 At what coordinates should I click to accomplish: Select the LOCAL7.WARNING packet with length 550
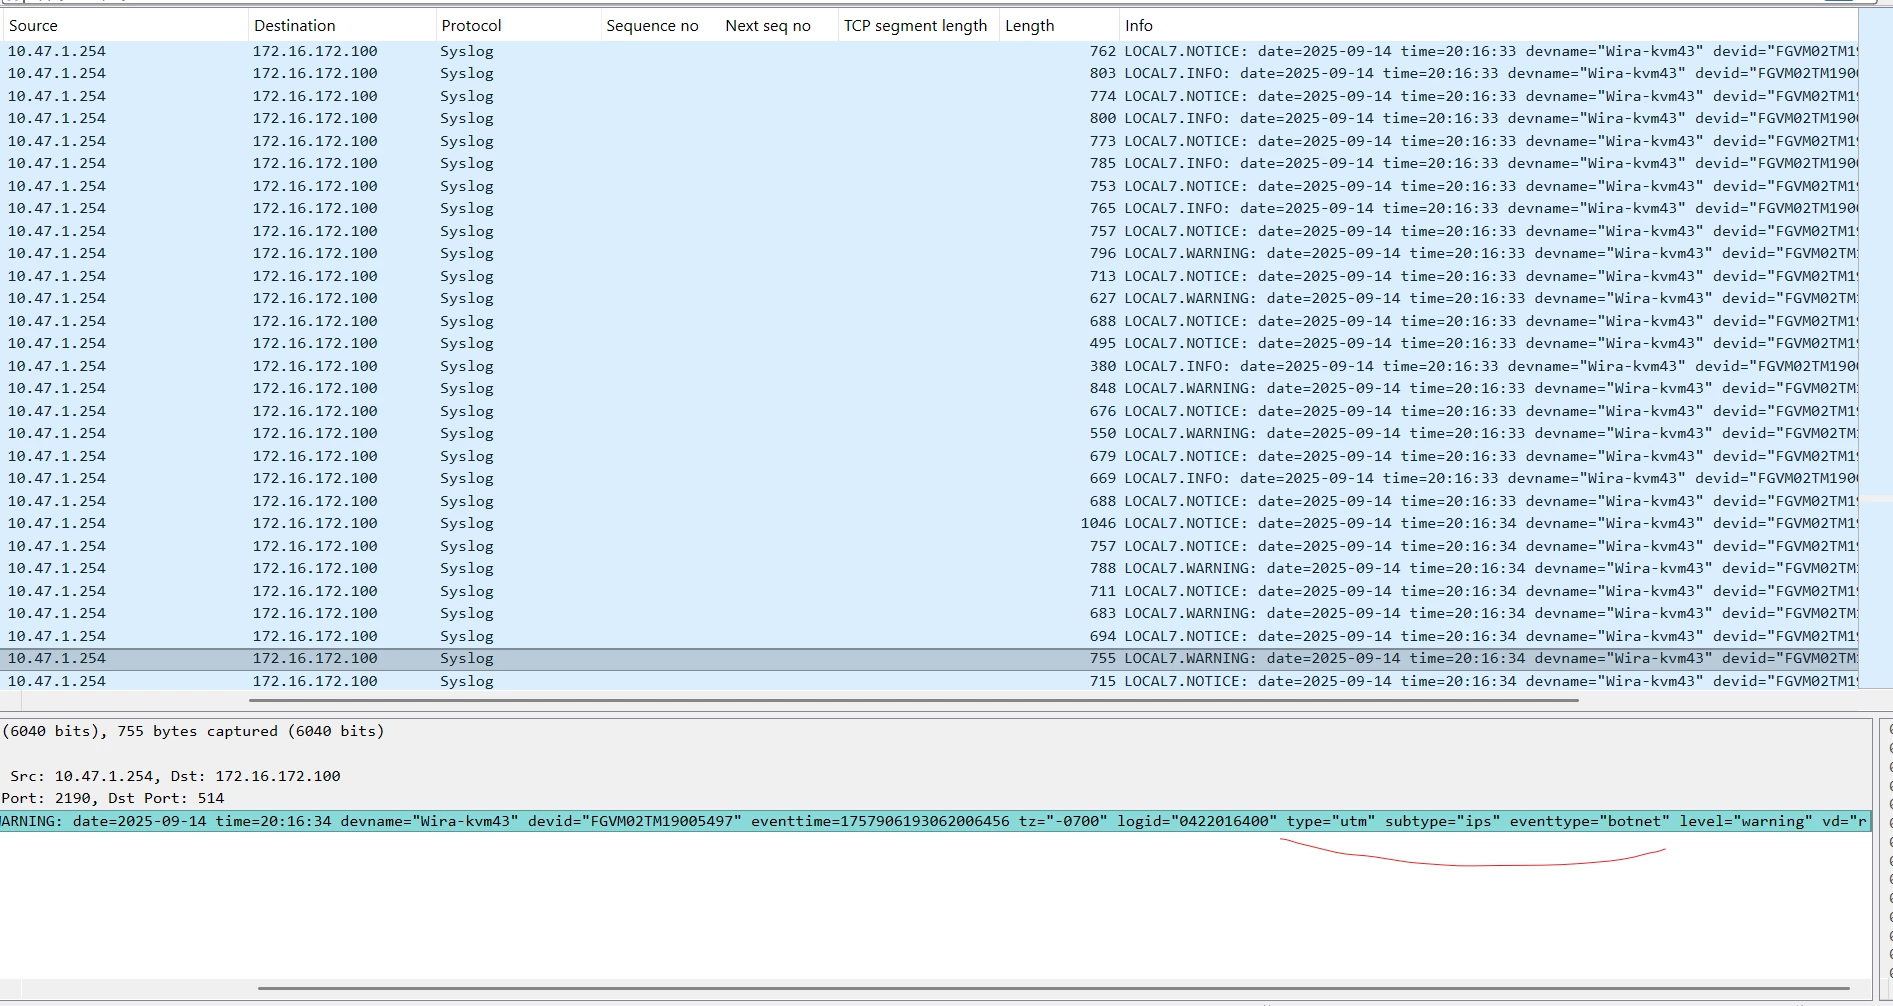point(929,433)
